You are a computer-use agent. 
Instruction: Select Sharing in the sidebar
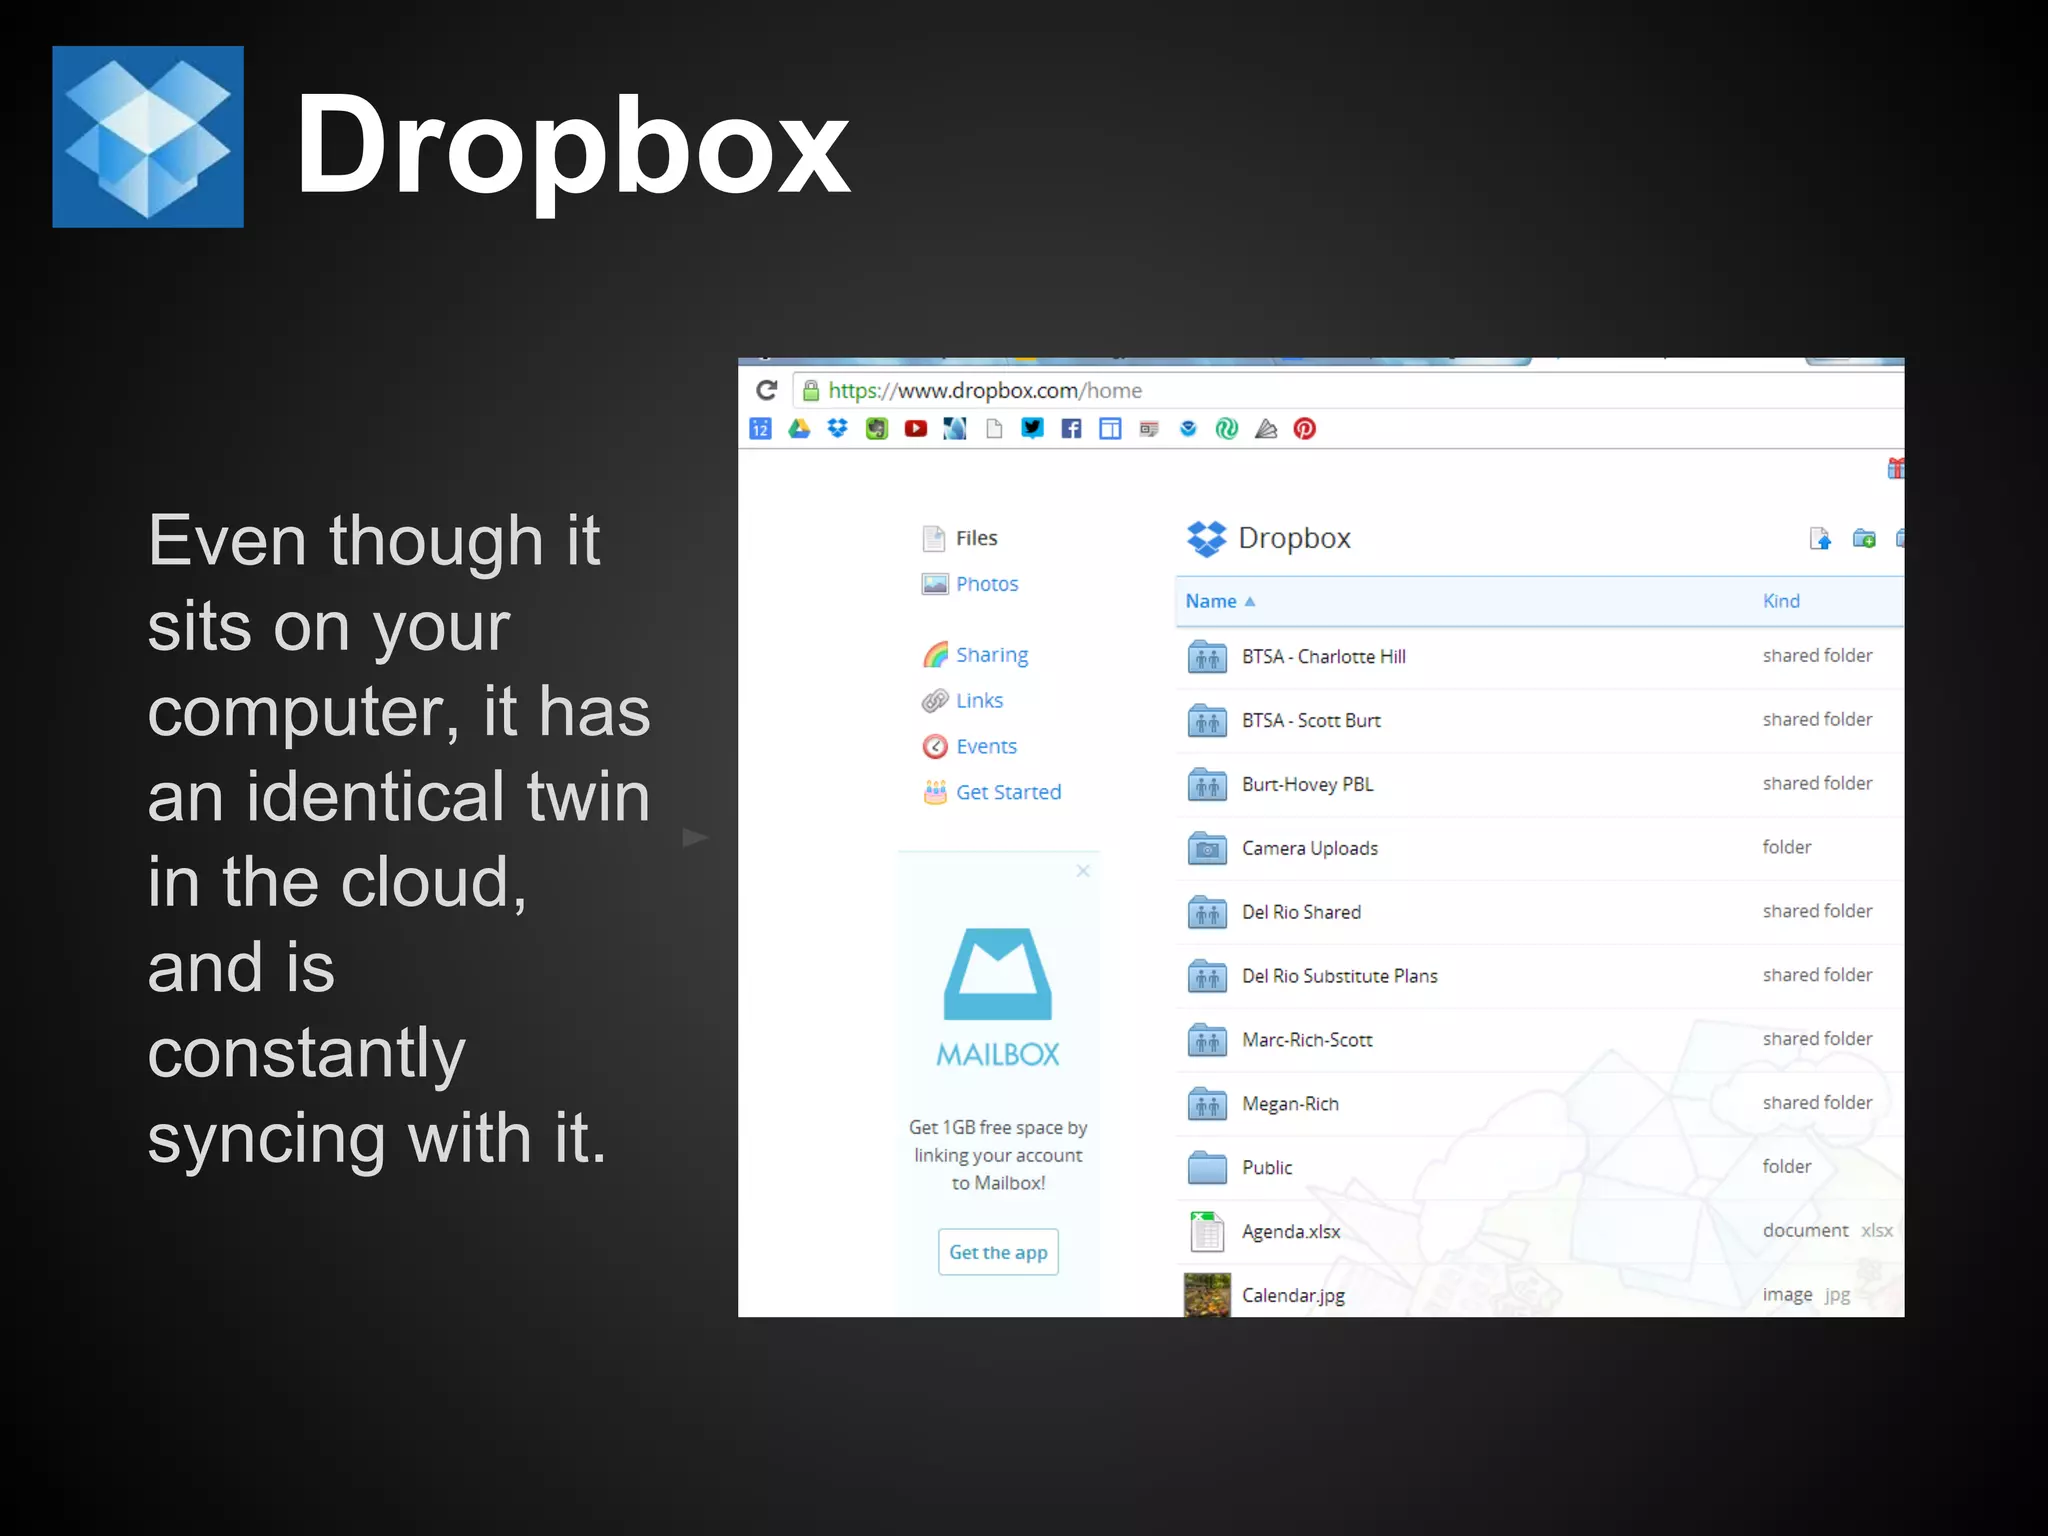pyautogui.click(x=975, y=655)
